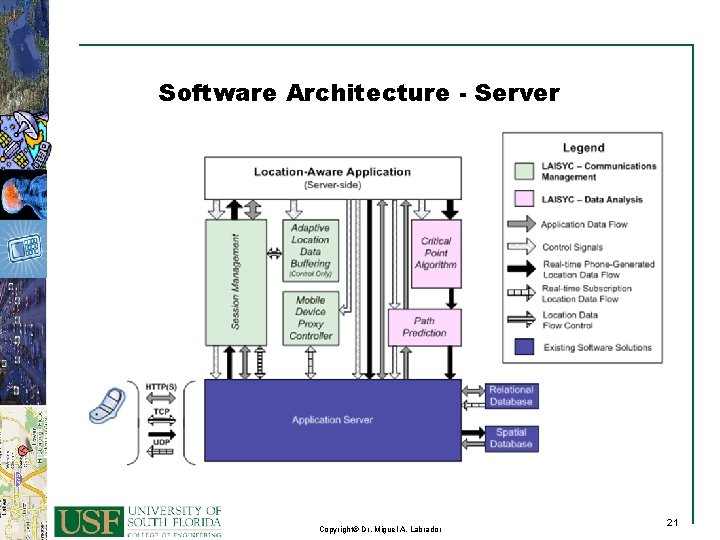This screenshot has width=720, height=540.
Task: Select the Mobile Device Proxy Controller box
Action: coord(311,318)
